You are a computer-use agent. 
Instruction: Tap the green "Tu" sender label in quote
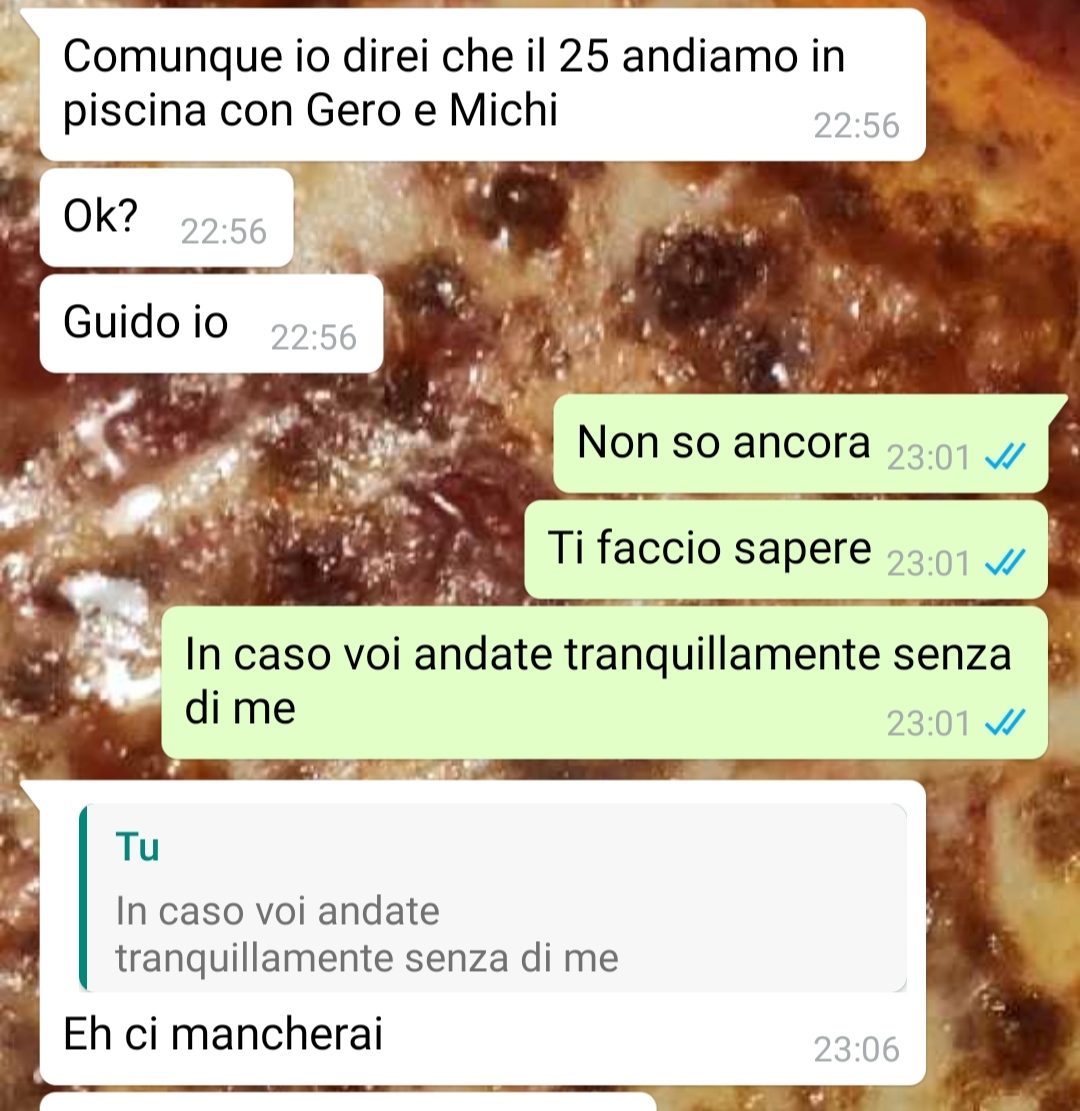pos(137,847)
